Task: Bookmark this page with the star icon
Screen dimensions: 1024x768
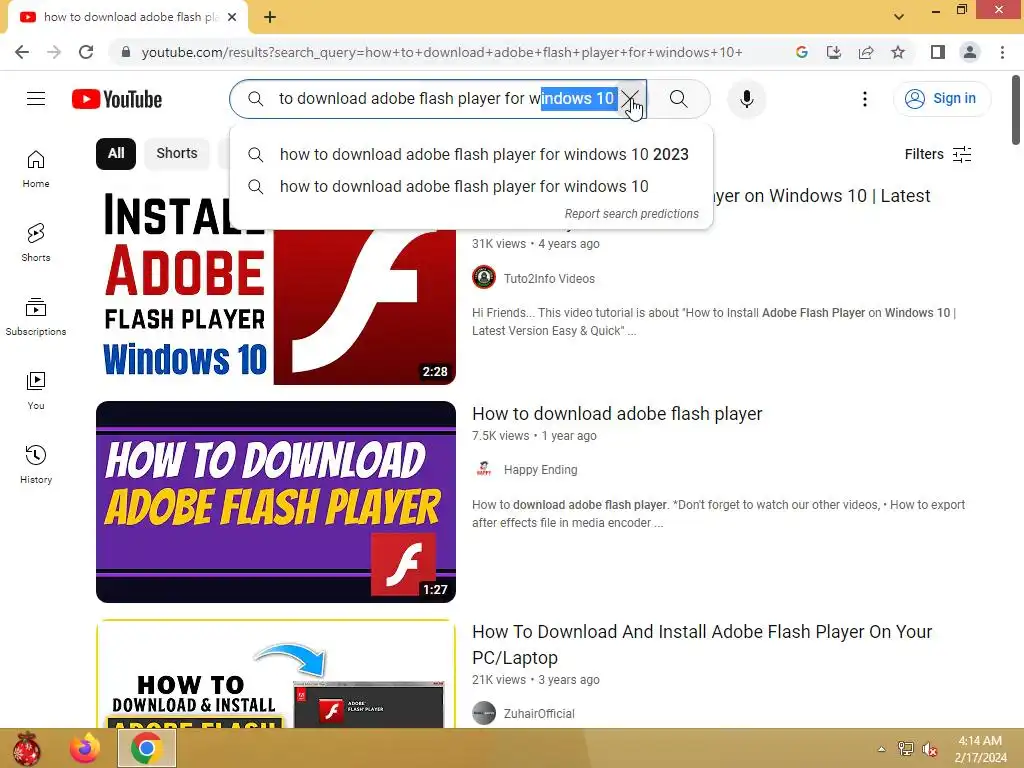Action: pos(898,52)
